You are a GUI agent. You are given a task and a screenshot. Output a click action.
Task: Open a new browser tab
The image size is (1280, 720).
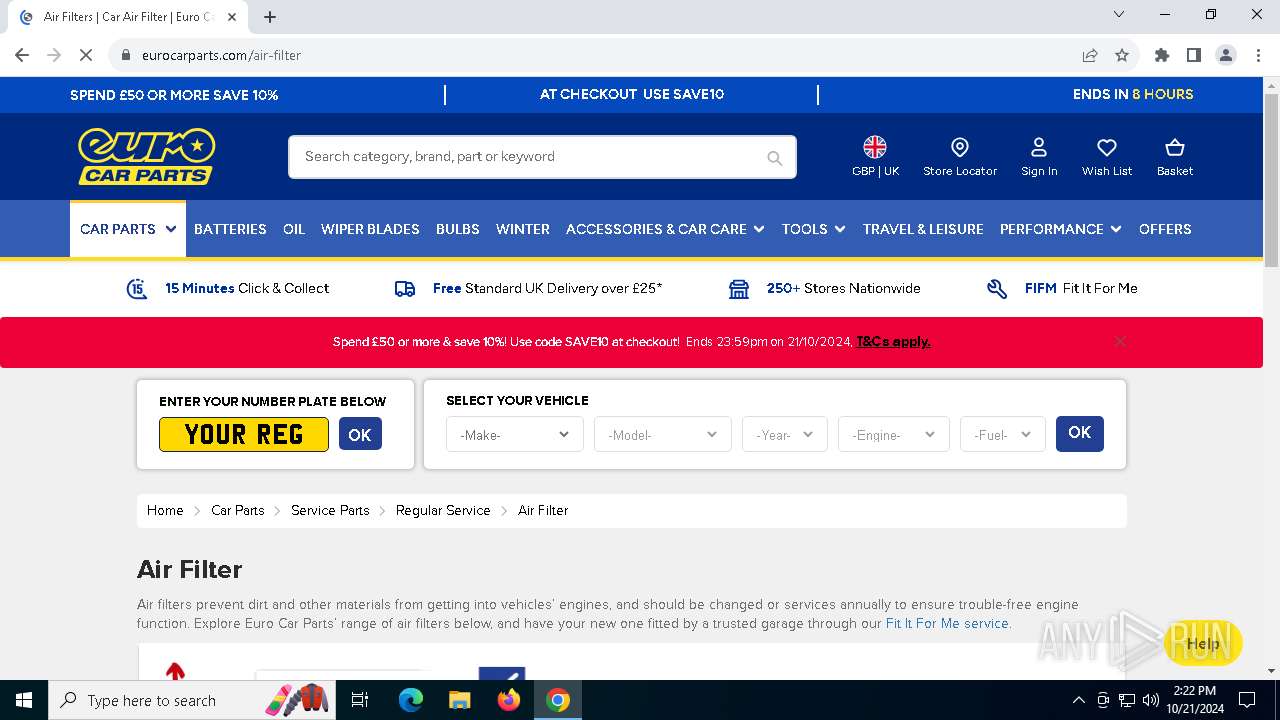point(270,17)
